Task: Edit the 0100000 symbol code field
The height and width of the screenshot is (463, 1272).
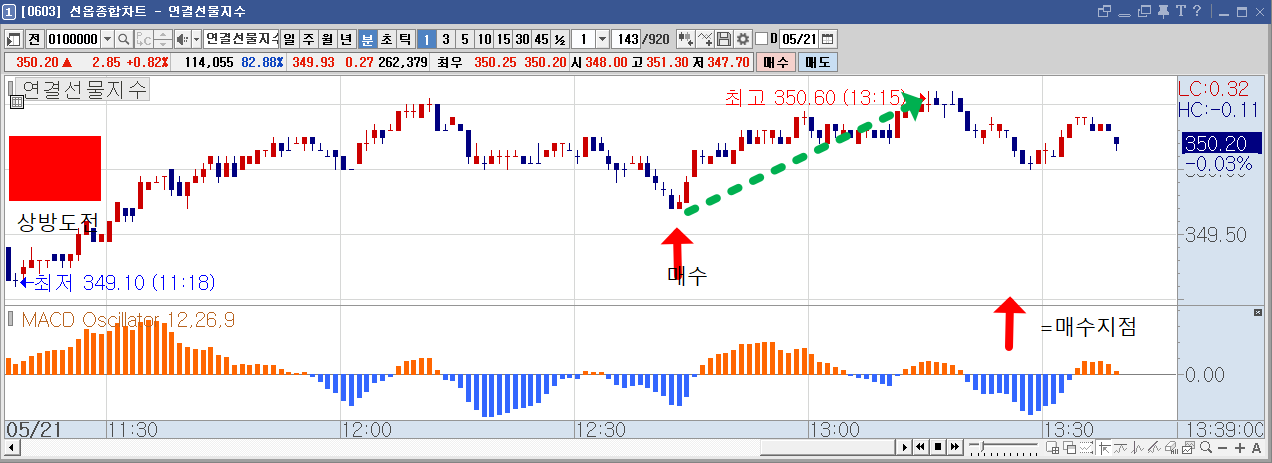Action: (73, 39)
